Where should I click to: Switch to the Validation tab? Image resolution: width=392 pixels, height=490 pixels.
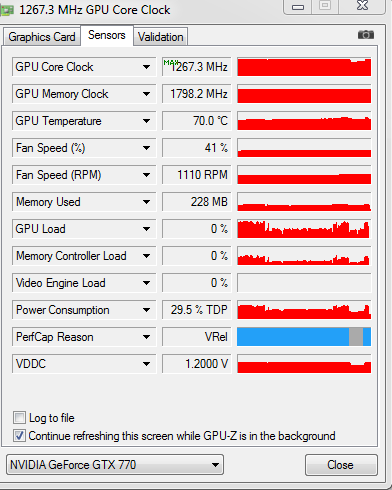(x=161, y=37)
